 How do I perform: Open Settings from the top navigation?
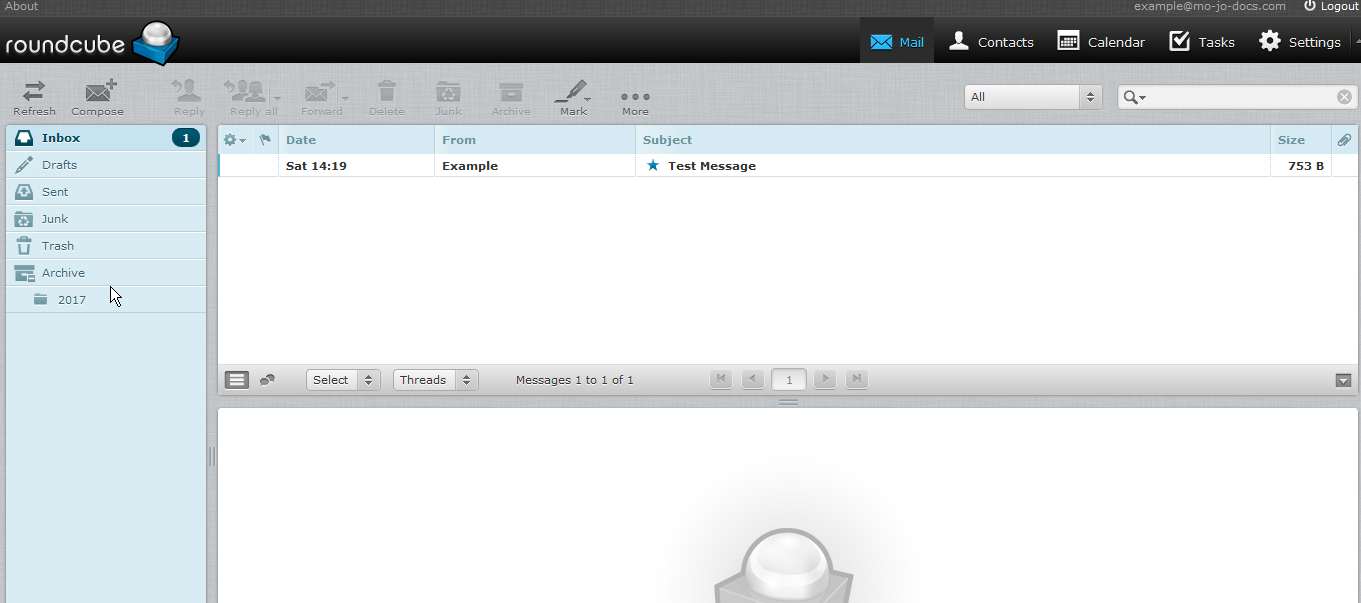[1300, 42]
